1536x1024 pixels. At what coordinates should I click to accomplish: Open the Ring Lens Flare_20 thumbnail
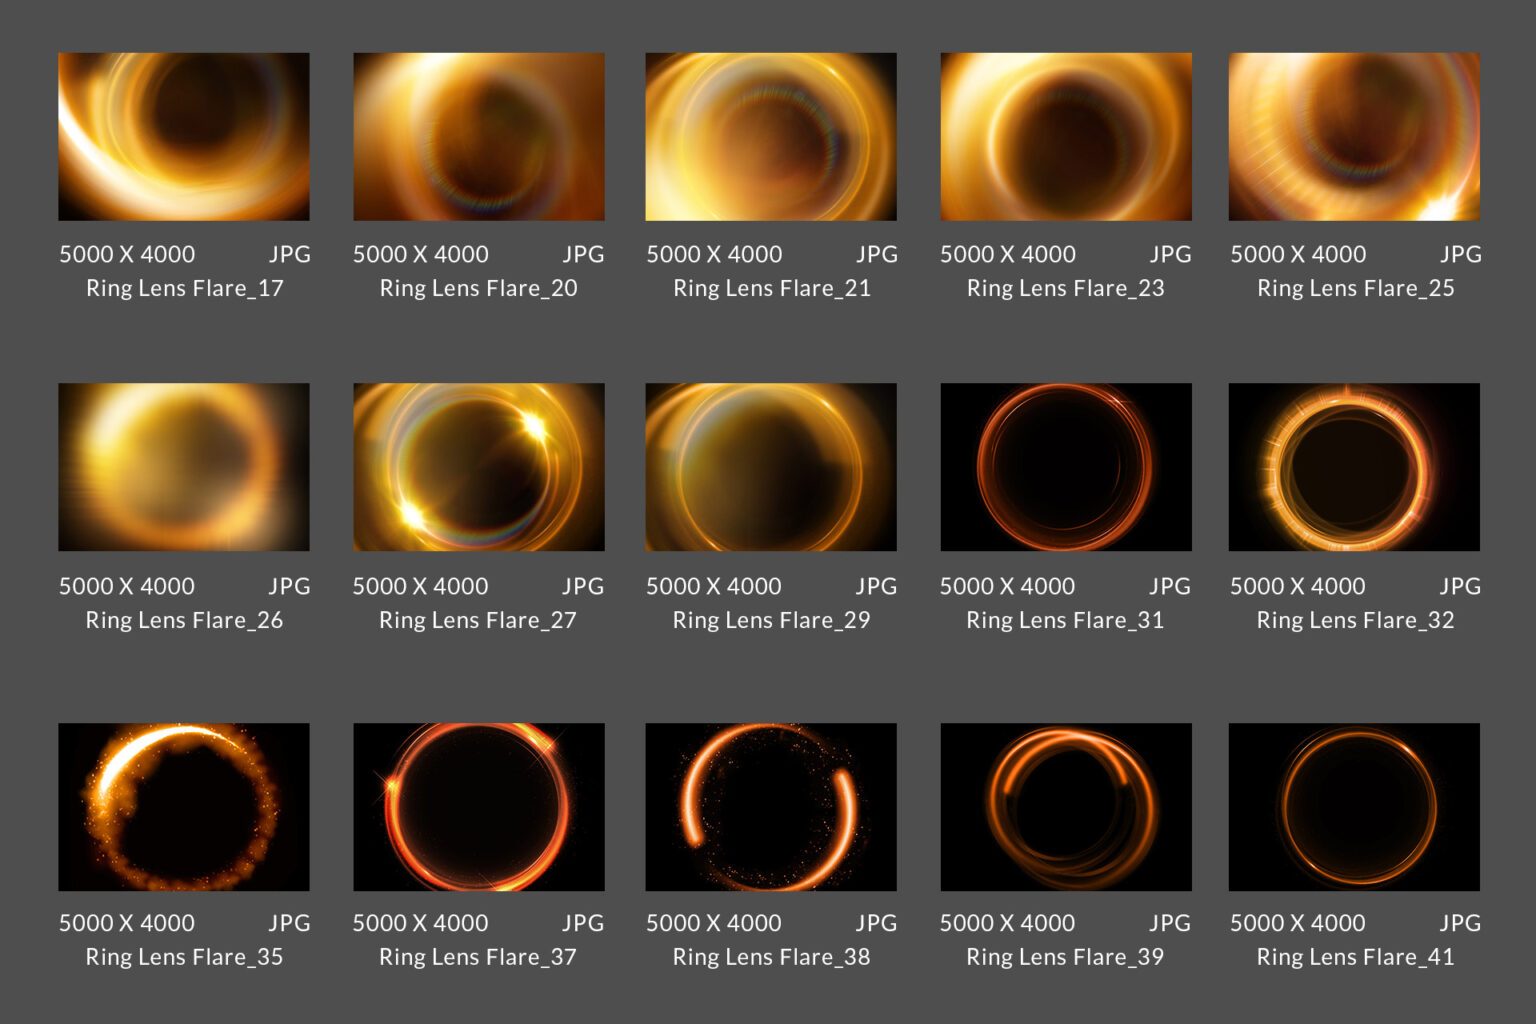(x=478, y=136)
